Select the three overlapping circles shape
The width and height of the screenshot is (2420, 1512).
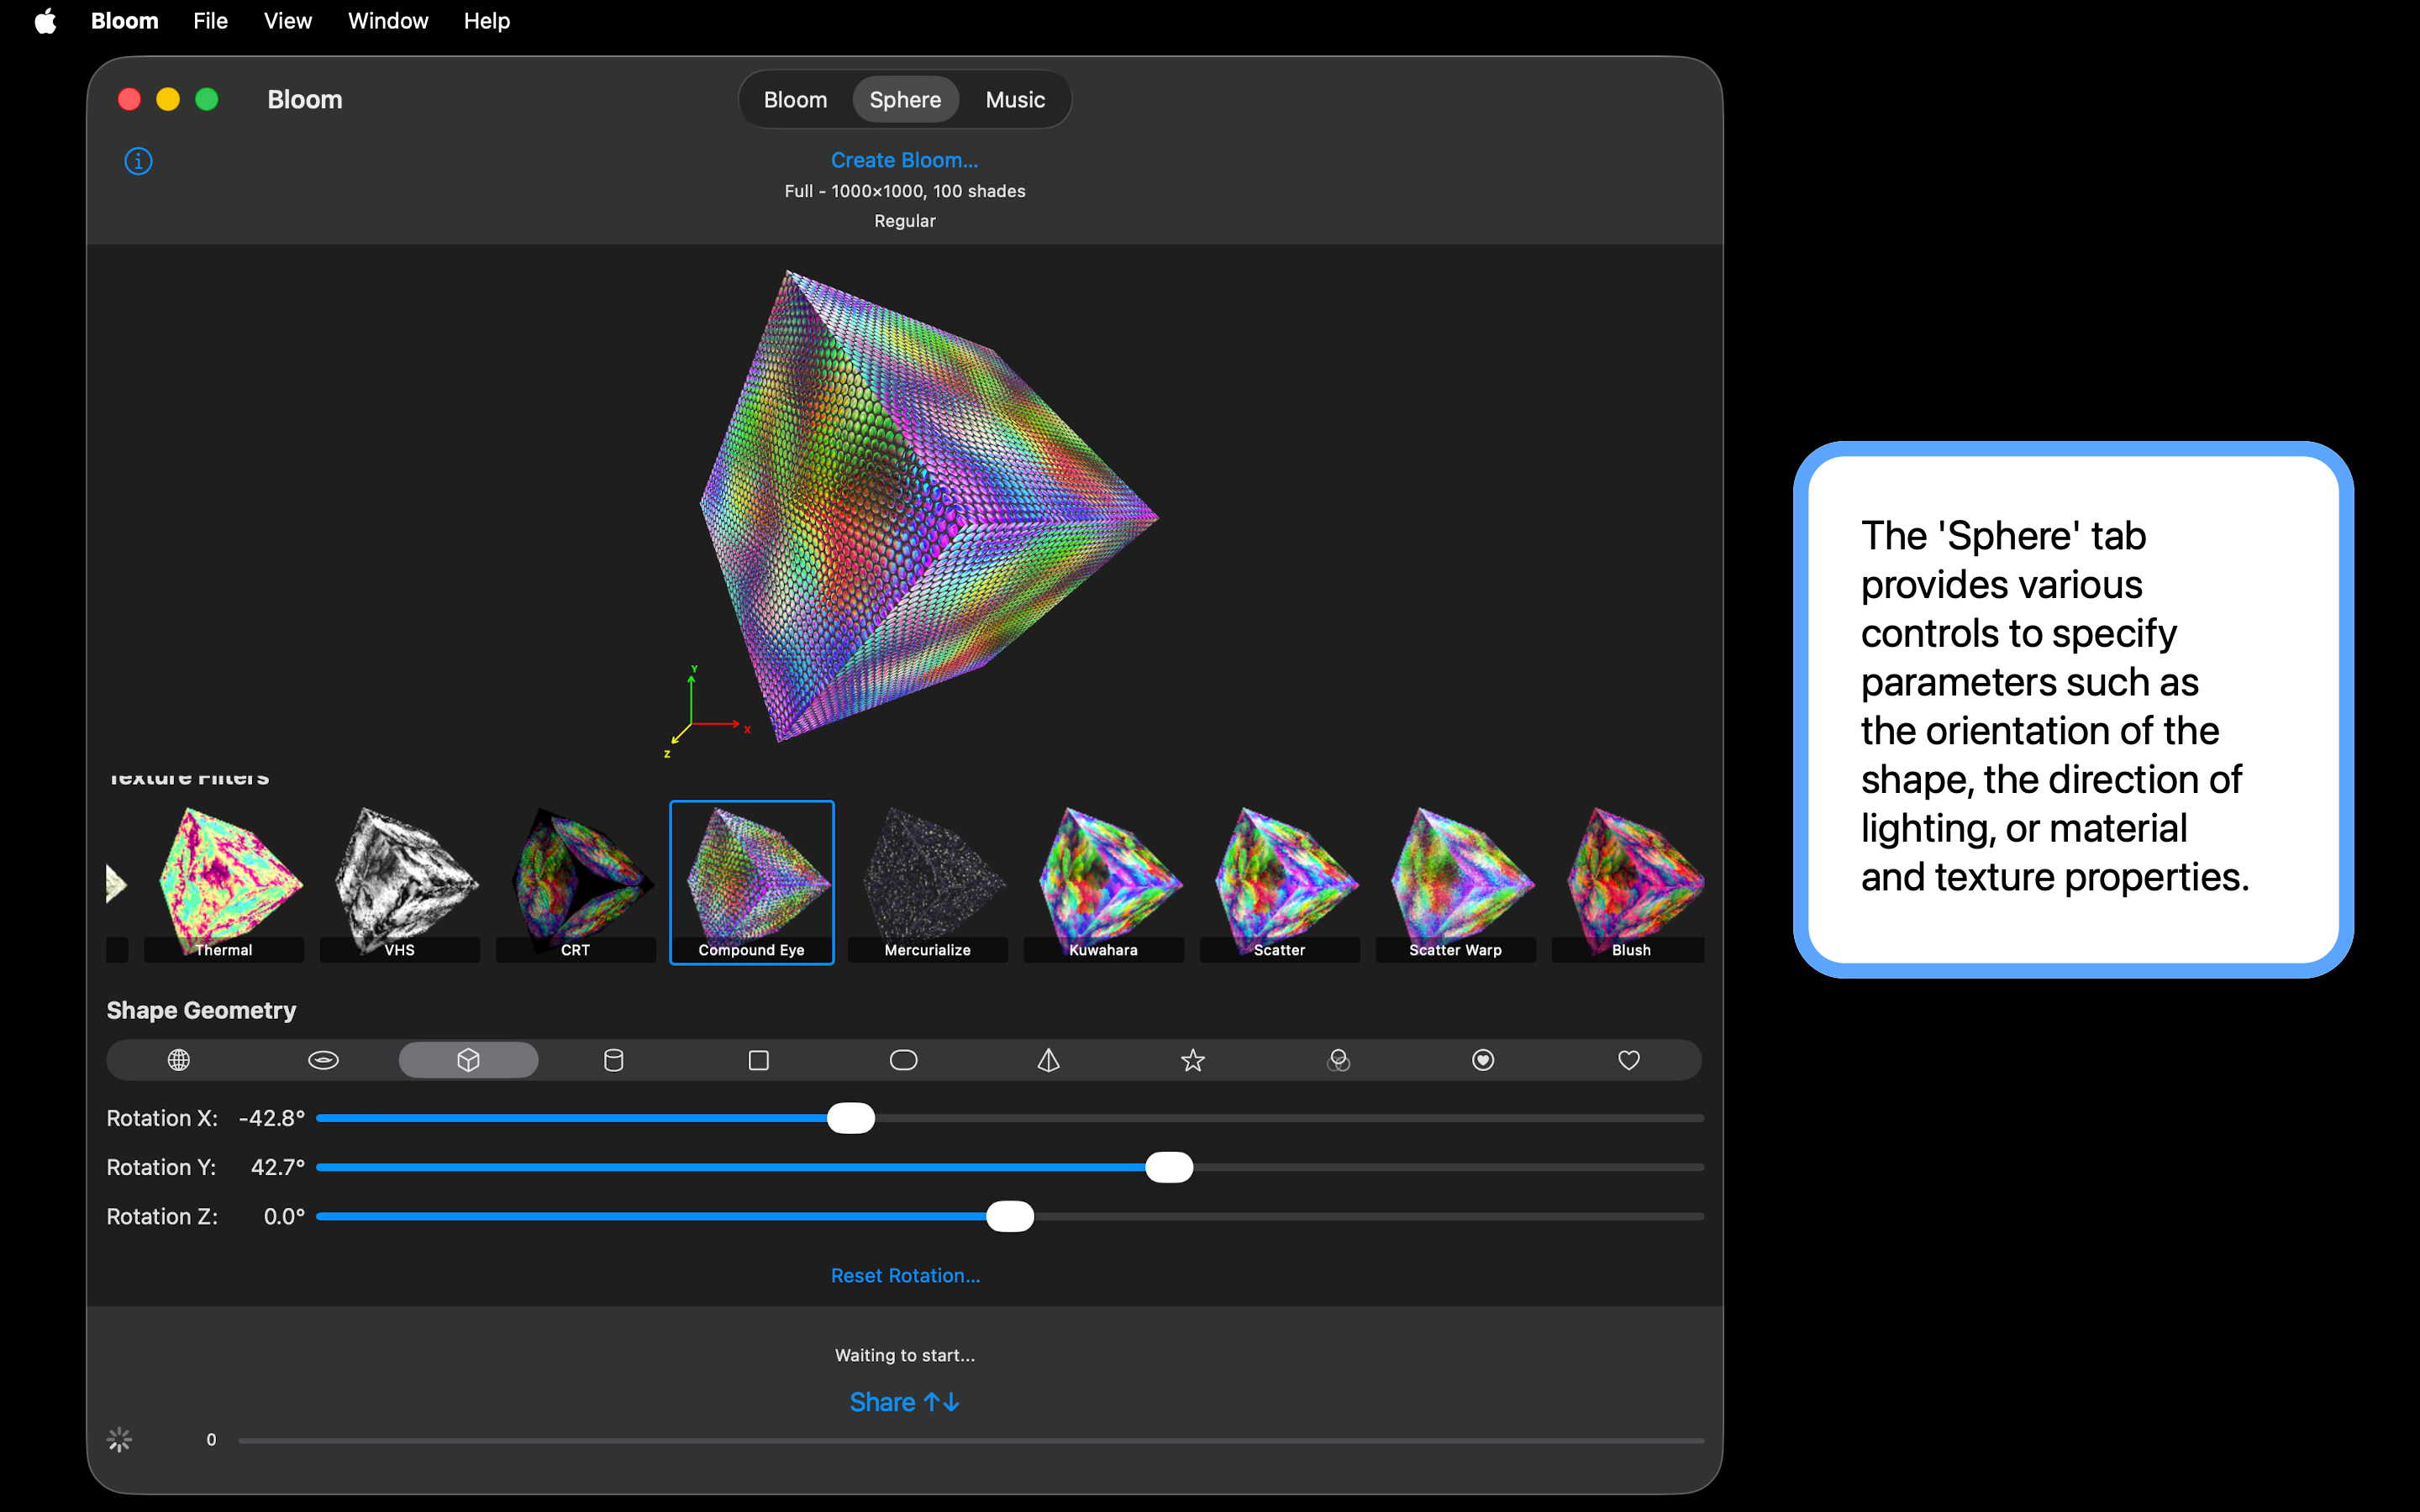click(x=1338, y=1060)
